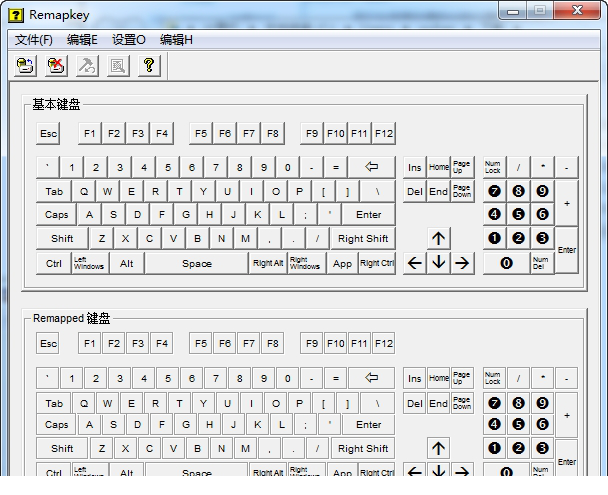Screen dimensions: 608x495
Task: Select Left Windows key on base keyboard
Action: (x=90, y=263)
